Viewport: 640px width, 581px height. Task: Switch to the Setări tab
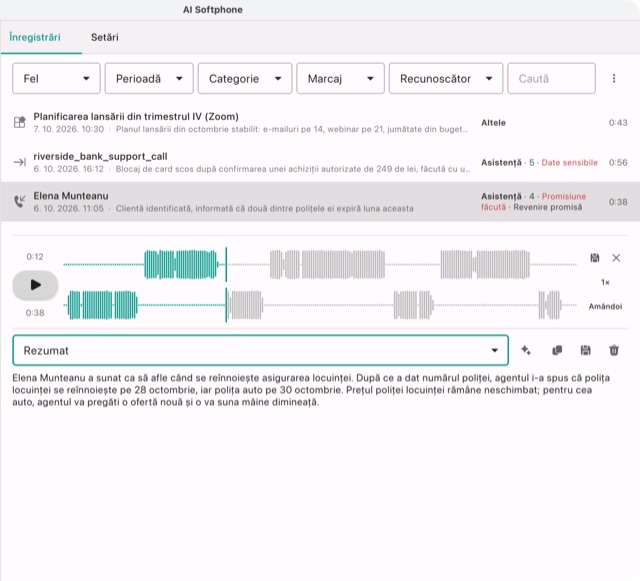pyautogui.click(x=104, y=37)
